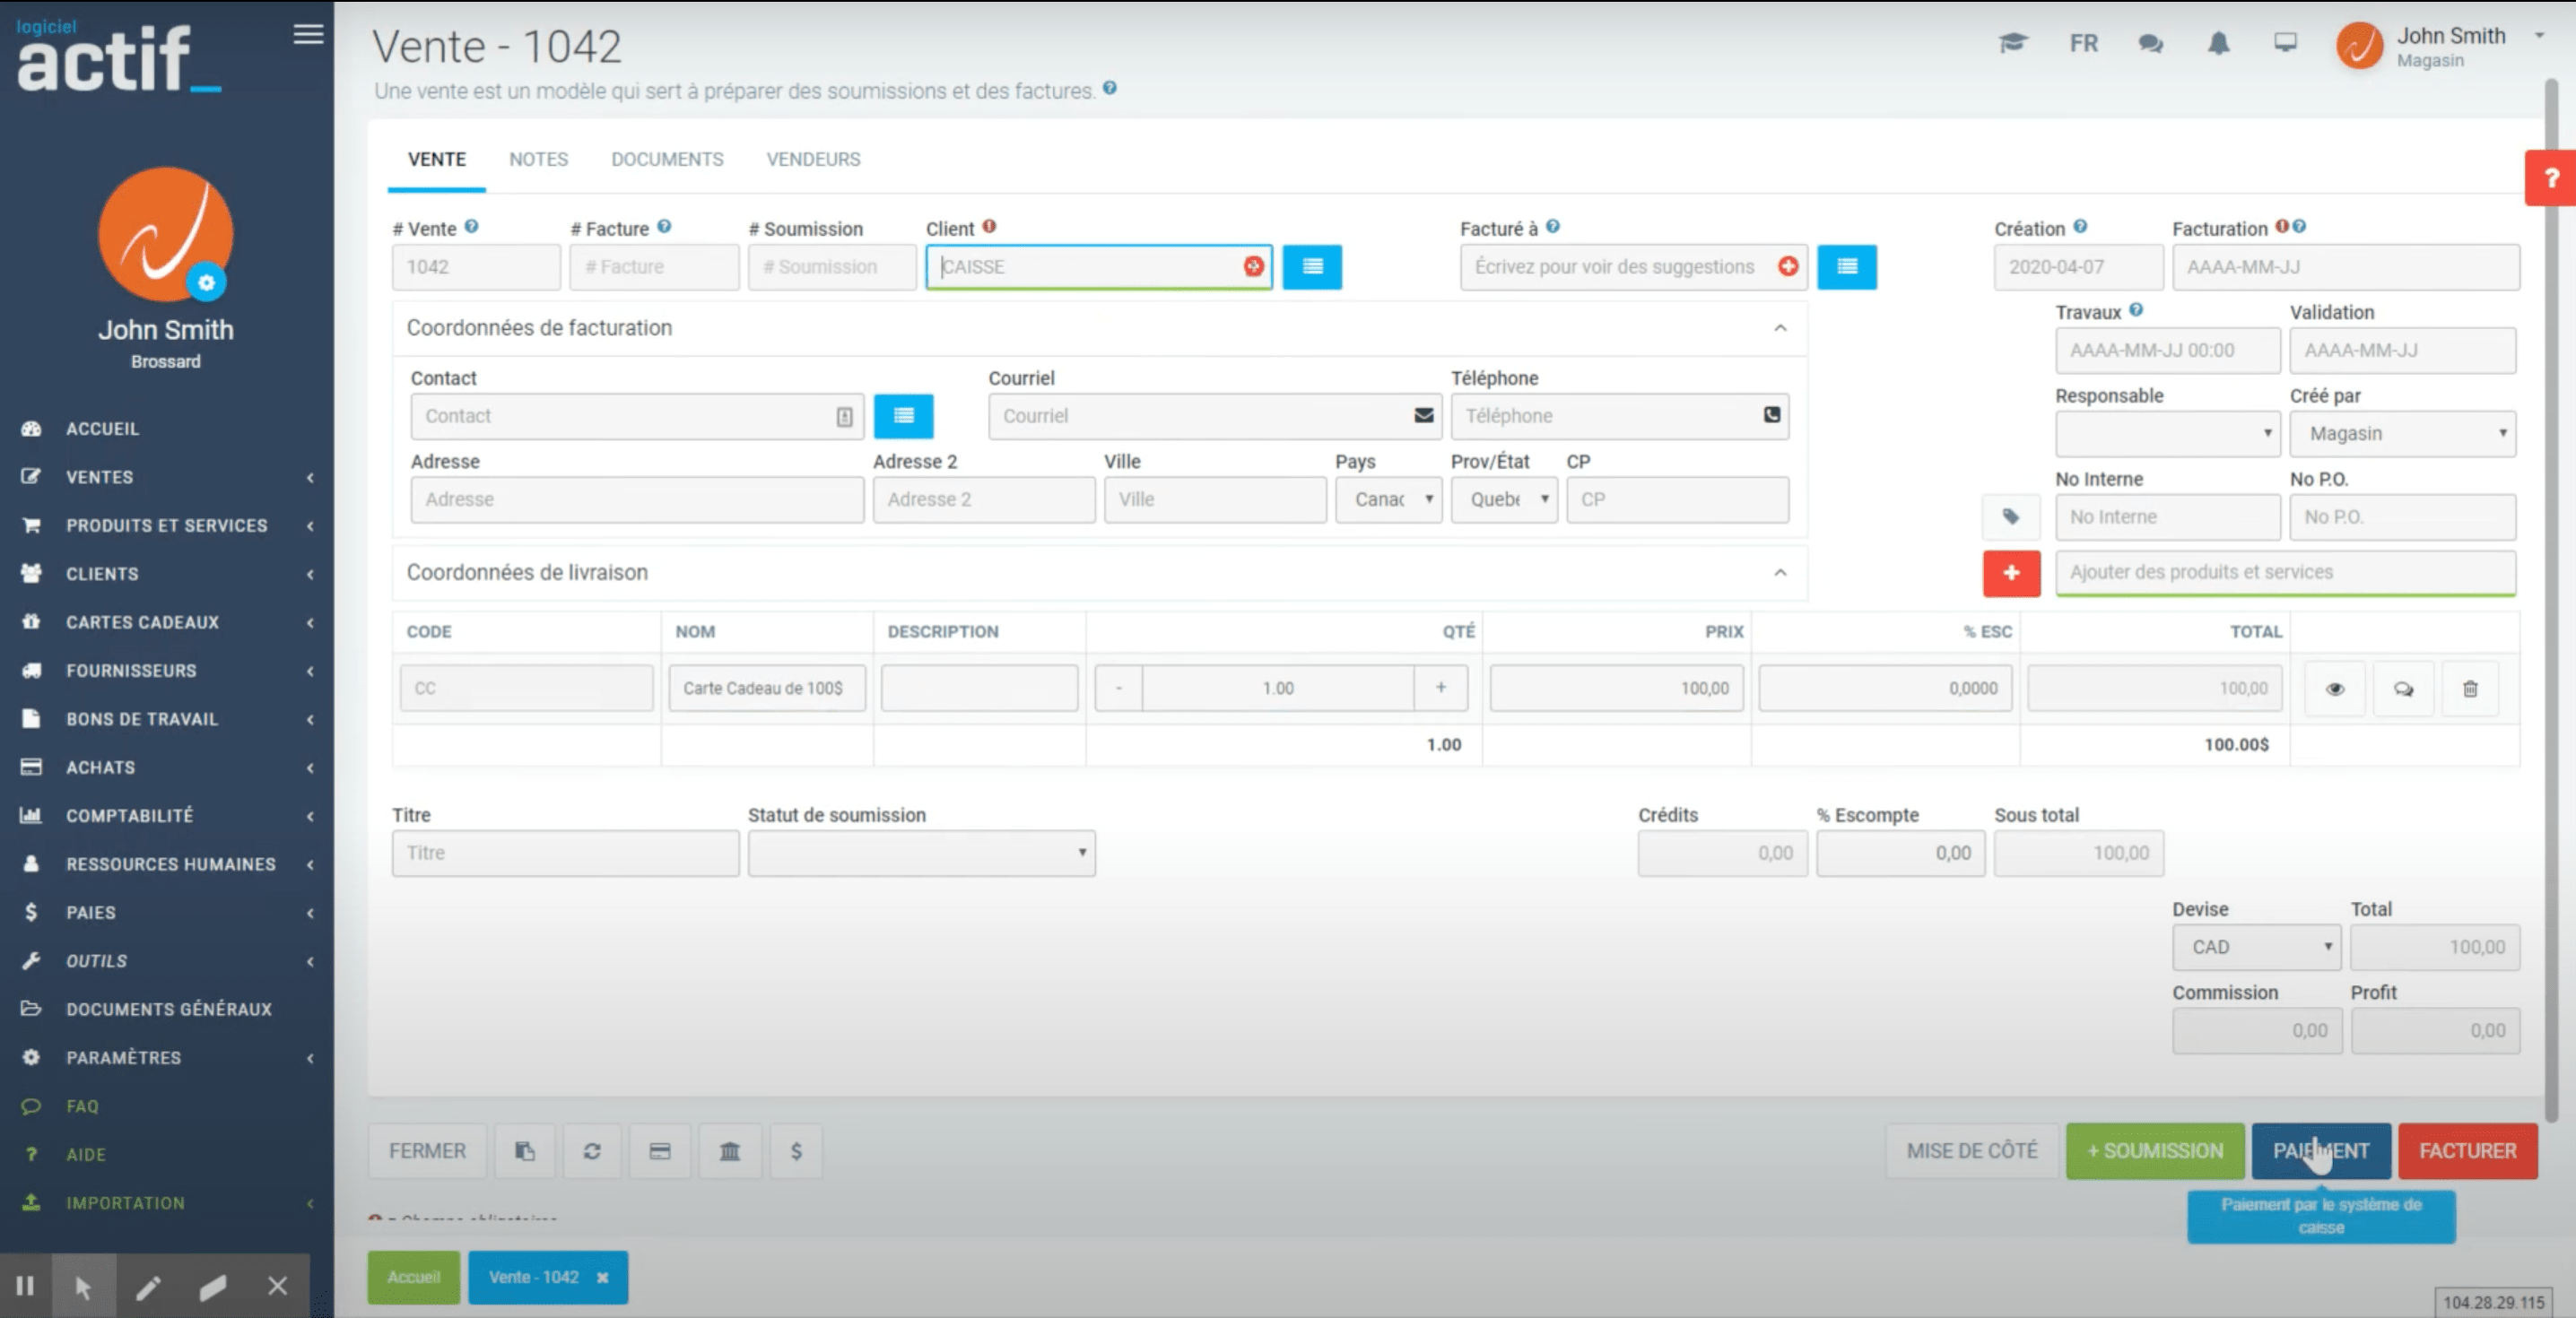This screenshot has height=1318, width=2576.
Task: Open the client list button next to CAISSE
Action: [x=1312, y=267]
